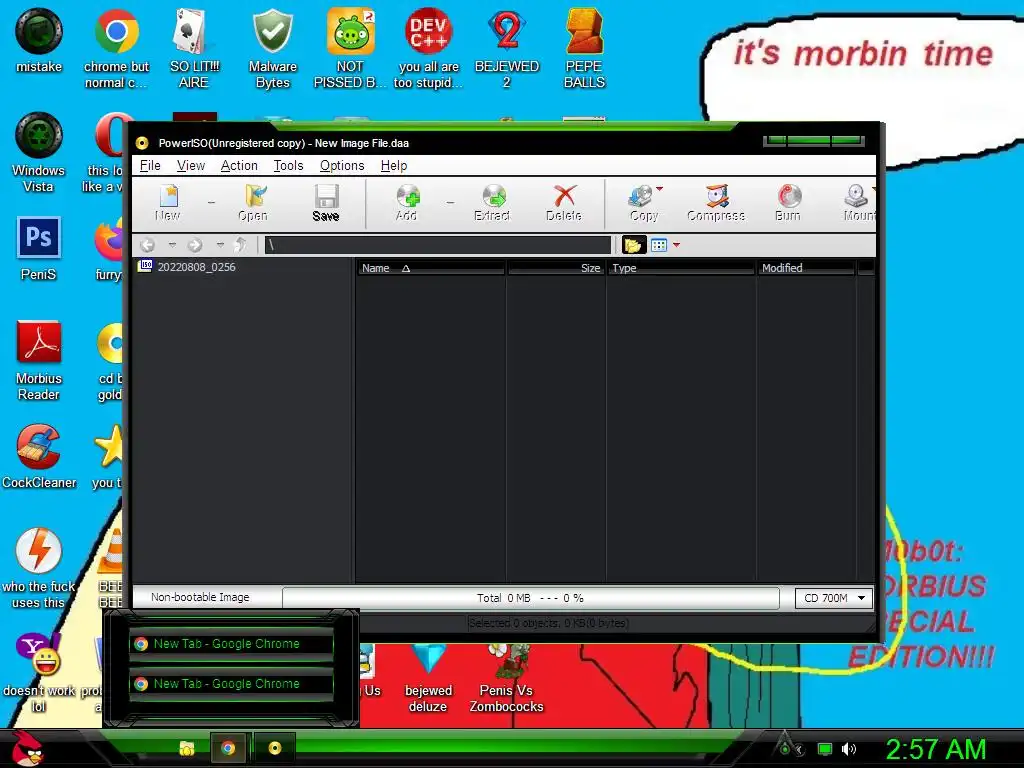
Task: Click the path address field
Action: 438,245
